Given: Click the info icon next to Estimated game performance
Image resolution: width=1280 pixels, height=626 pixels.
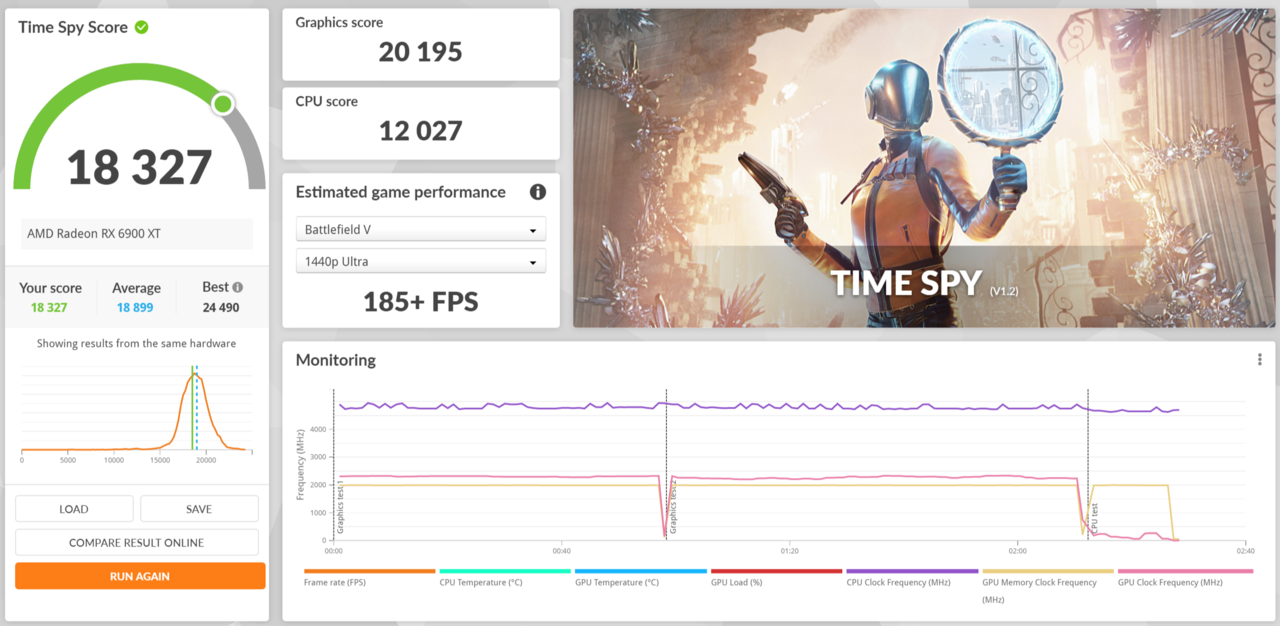Looking at the screenshot, I should click(x=537, y=192).
